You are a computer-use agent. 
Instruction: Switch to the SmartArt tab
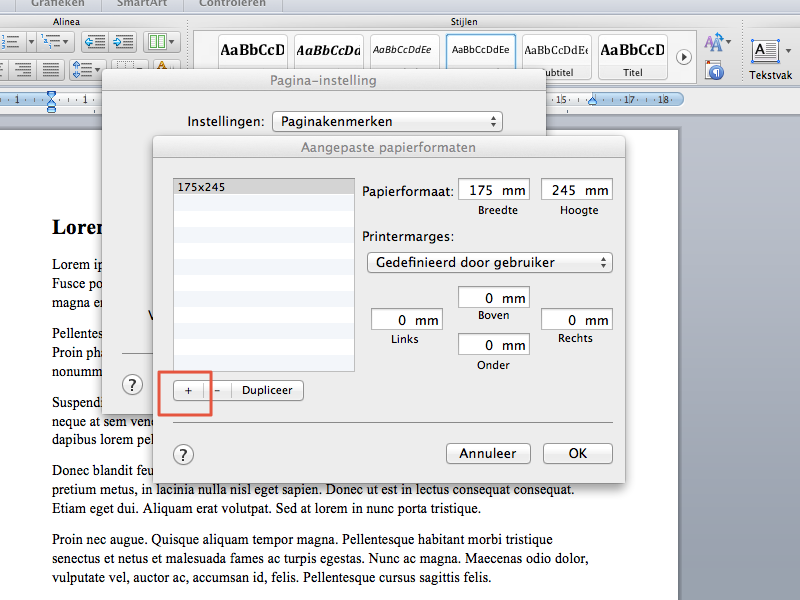[142, 4]
